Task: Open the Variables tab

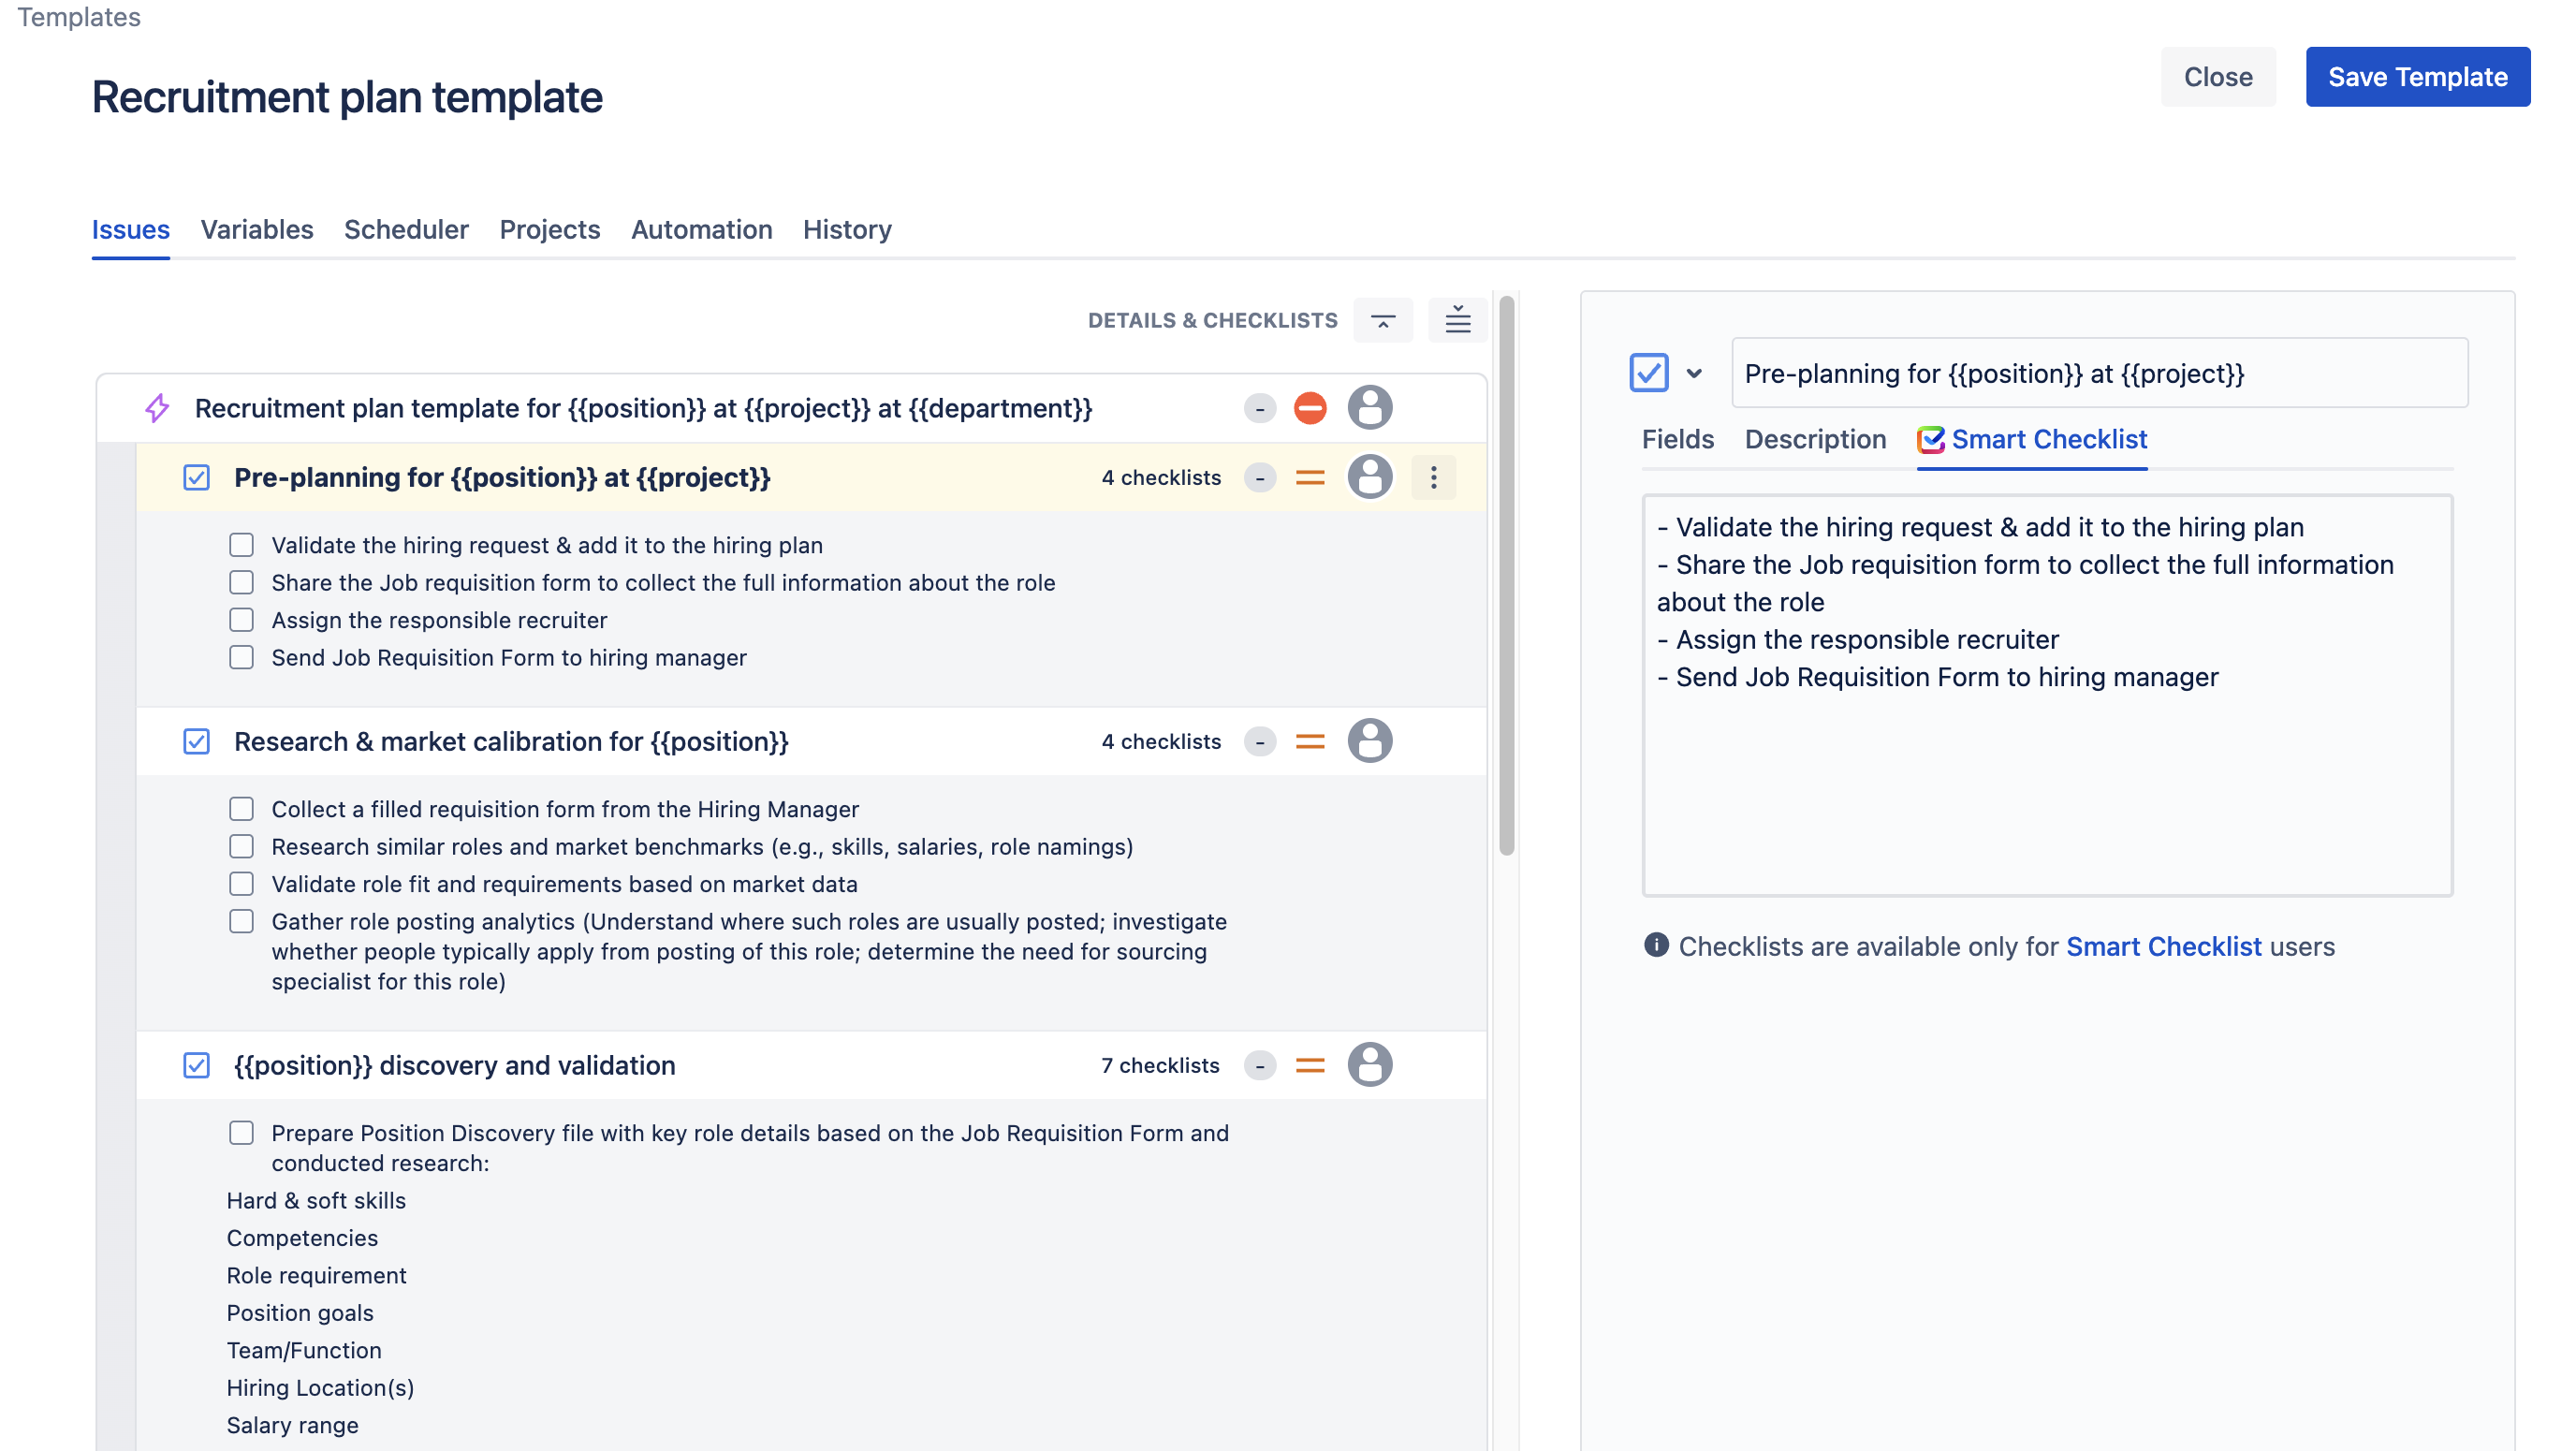Action: 257,230
